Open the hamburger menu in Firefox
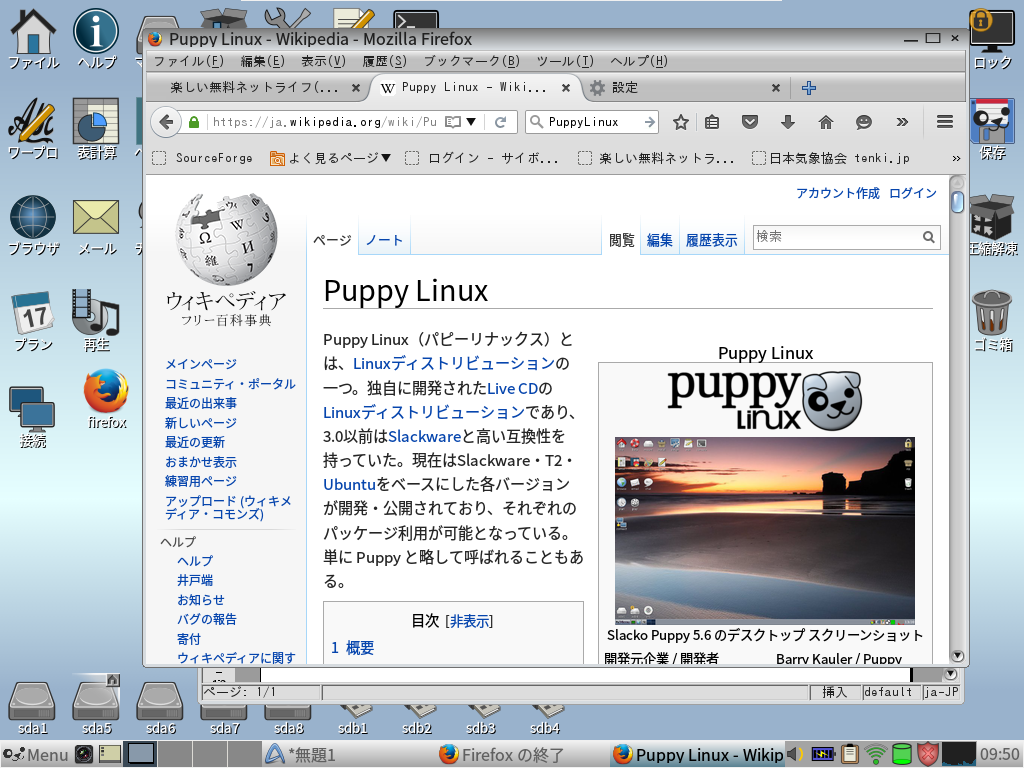1024x768 pixels. coord(944,122)
